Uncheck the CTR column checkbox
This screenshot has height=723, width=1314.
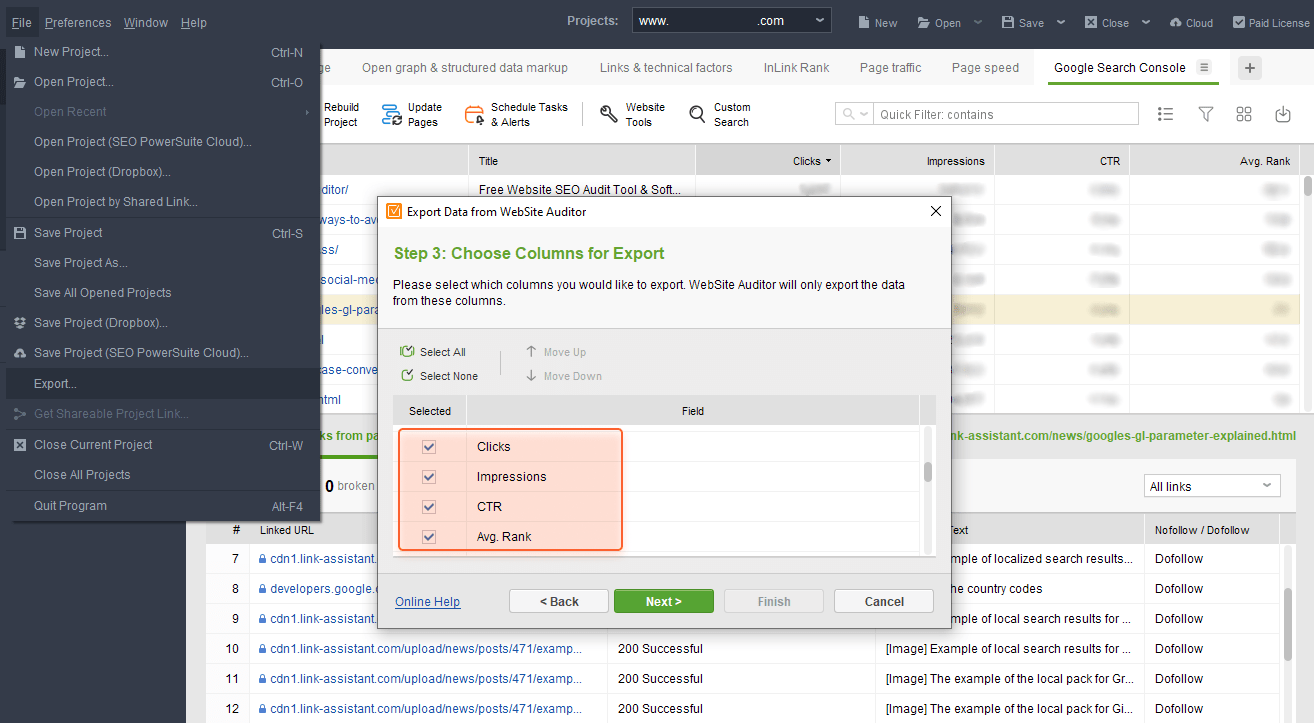[429, 507]
